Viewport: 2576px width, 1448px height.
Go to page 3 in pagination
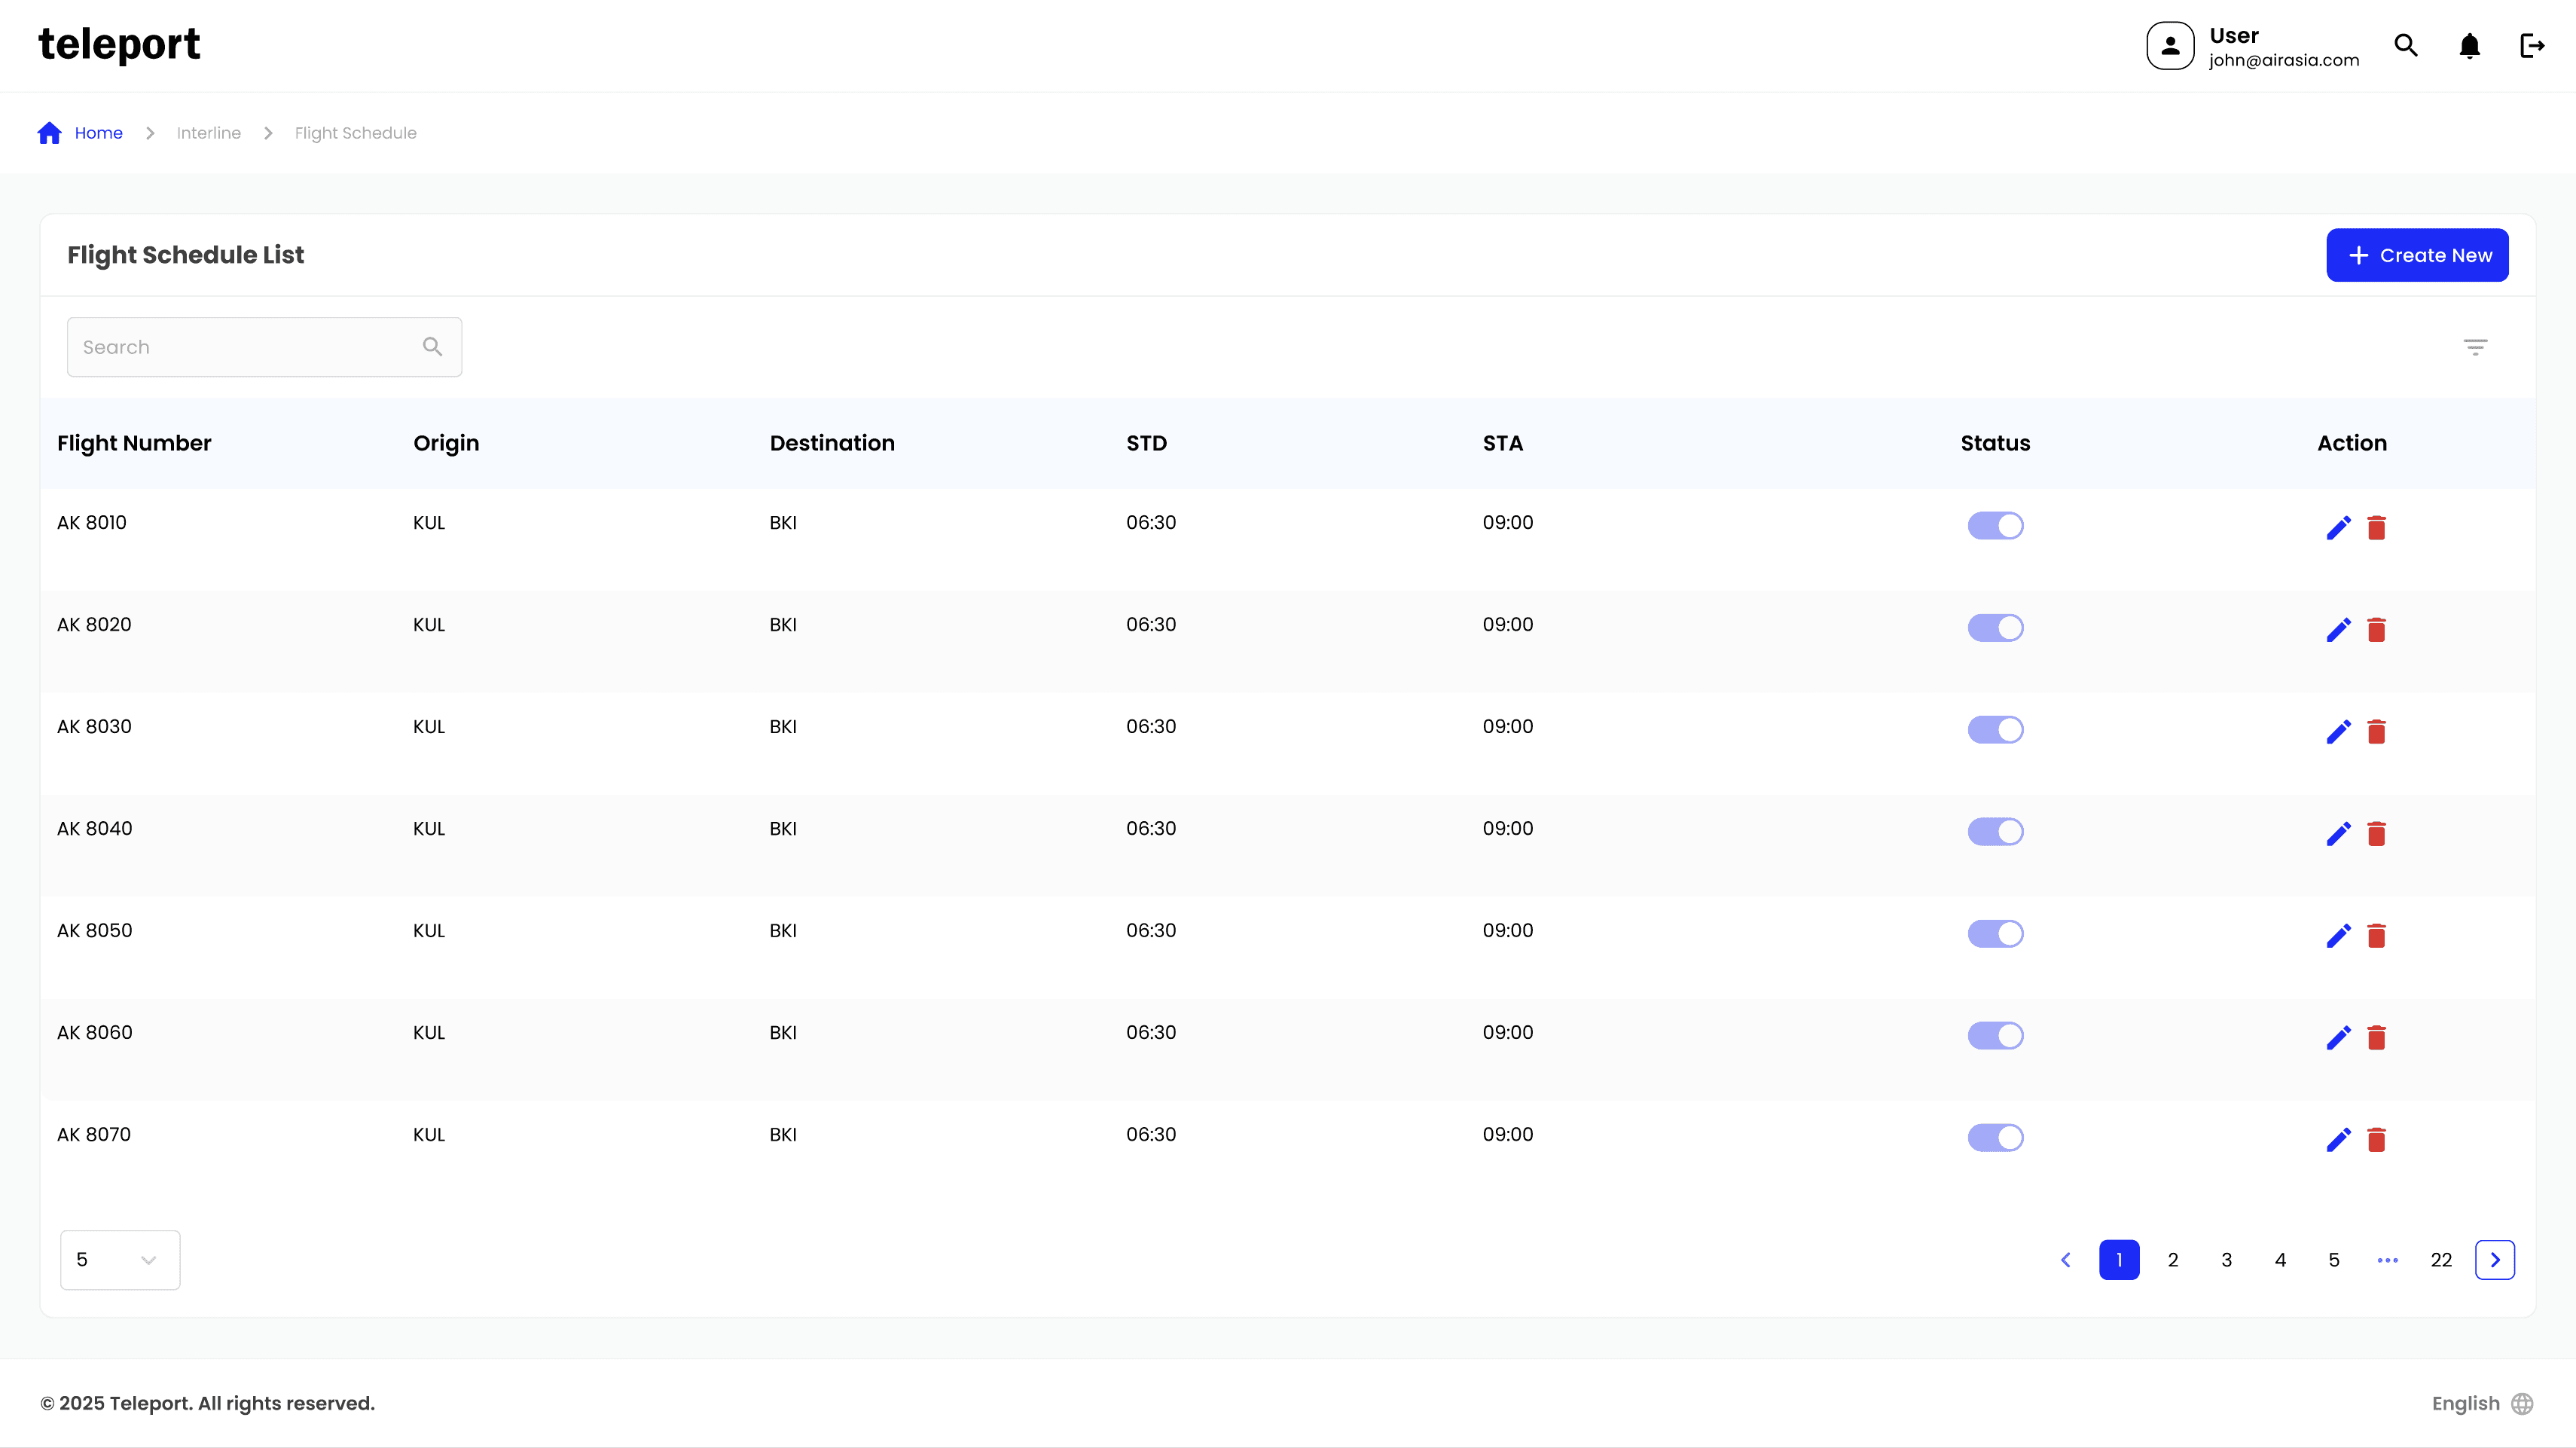click(x=2226, y=1260)
